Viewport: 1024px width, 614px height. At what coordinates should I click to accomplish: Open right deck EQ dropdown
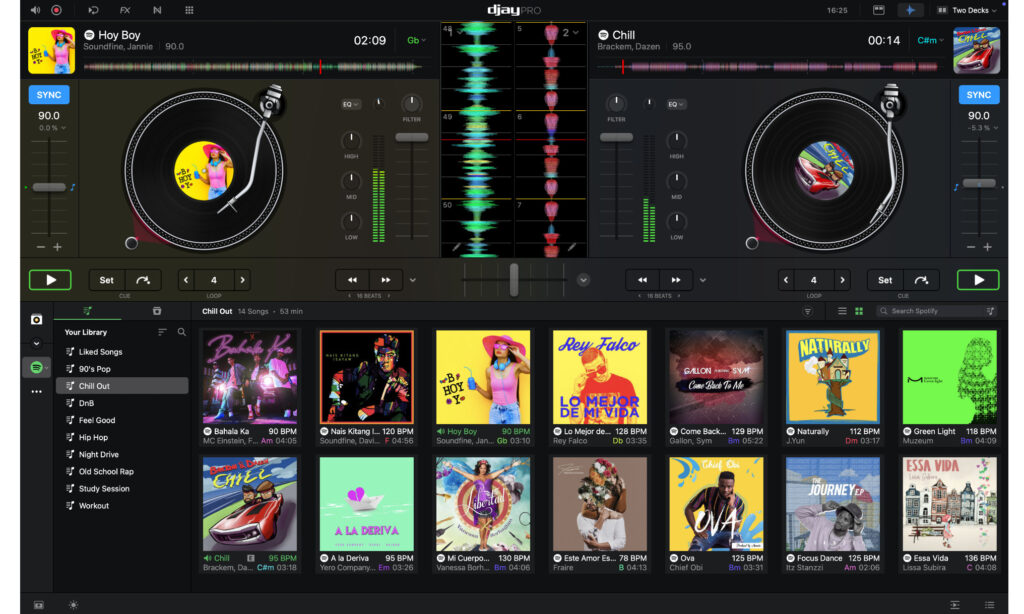[x=675, y=104]
